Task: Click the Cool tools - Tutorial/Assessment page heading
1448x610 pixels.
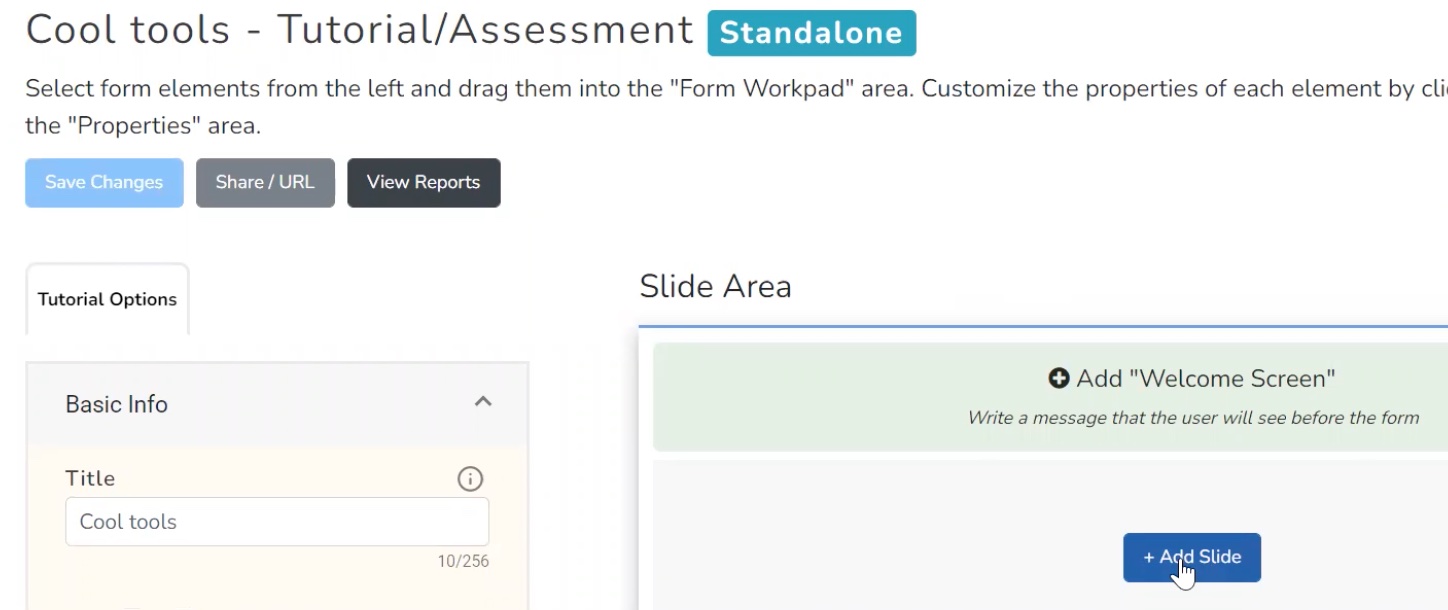Action: tap(359, 30)
